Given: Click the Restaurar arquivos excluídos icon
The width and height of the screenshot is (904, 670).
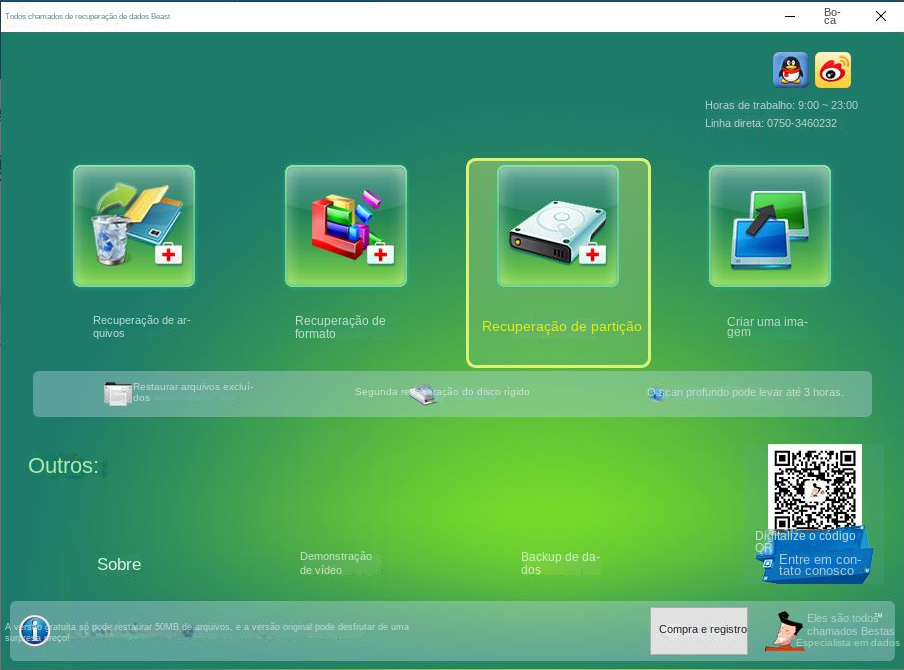Looking at the screenshot, I should click(x=118, y=392).
